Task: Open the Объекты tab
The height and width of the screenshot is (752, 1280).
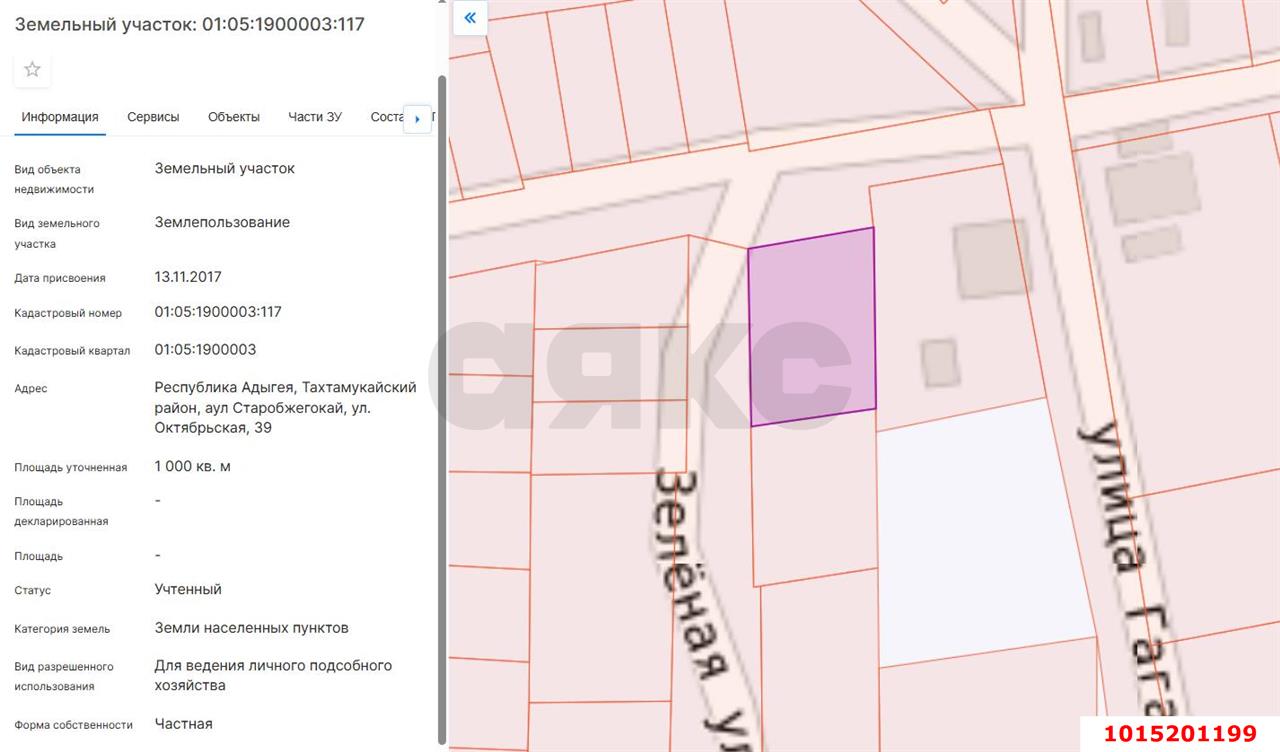Action: 234,117
